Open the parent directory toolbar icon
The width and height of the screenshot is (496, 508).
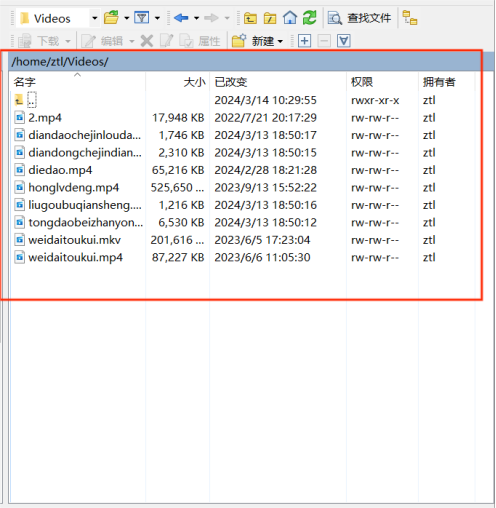[250, 18]
